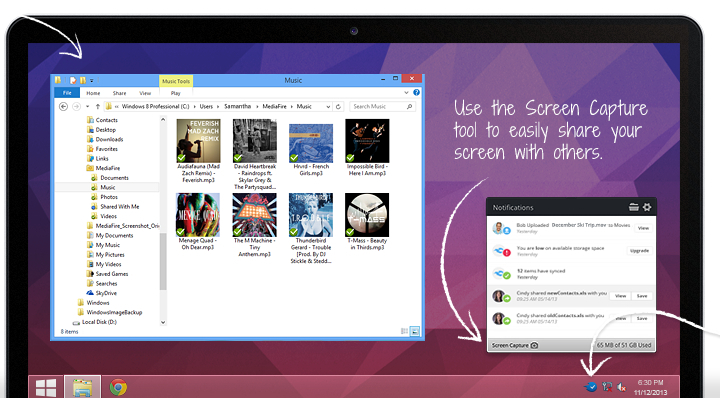Launch Chrome from the taskbar

[118, 387]
